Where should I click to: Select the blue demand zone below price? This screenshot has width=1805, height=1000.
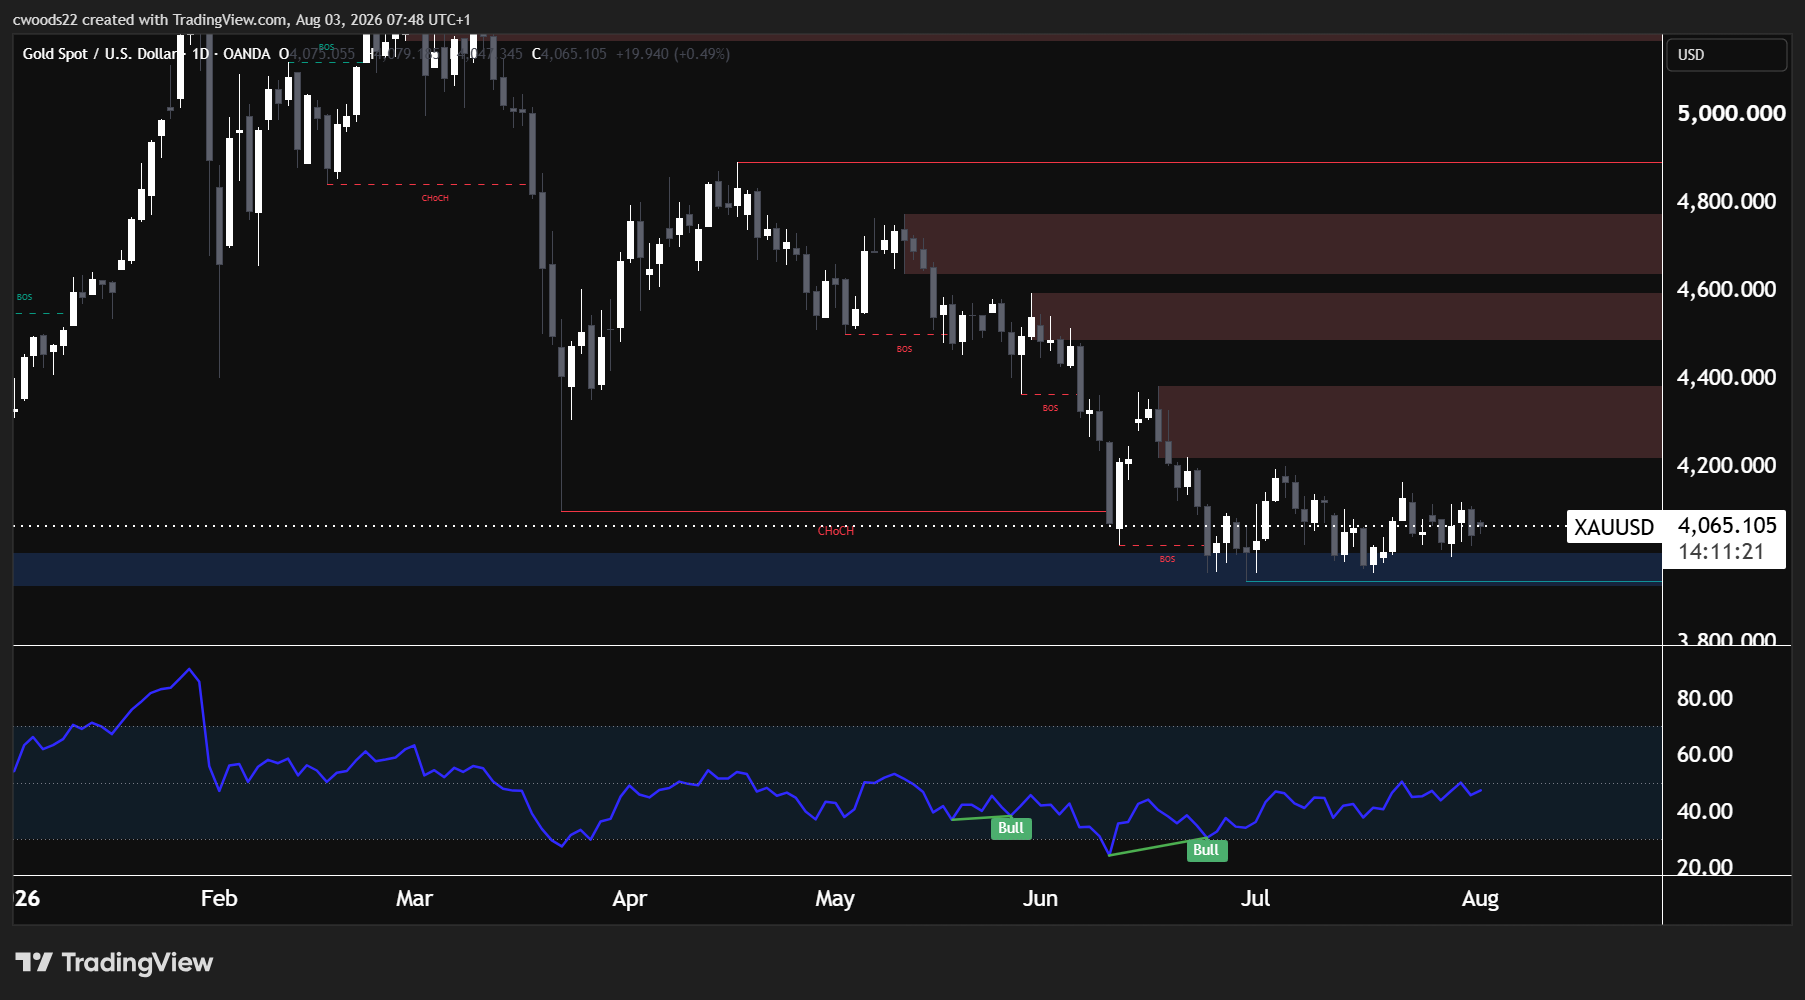[837, 569]
